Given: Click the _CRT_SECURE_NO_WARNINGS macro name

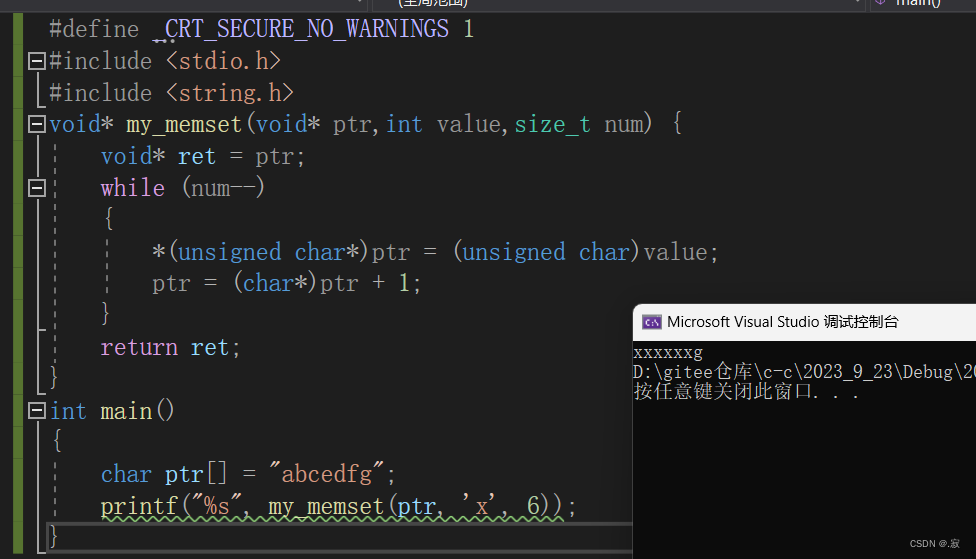Looking at the screenshot, I should (x=301, y=29).
